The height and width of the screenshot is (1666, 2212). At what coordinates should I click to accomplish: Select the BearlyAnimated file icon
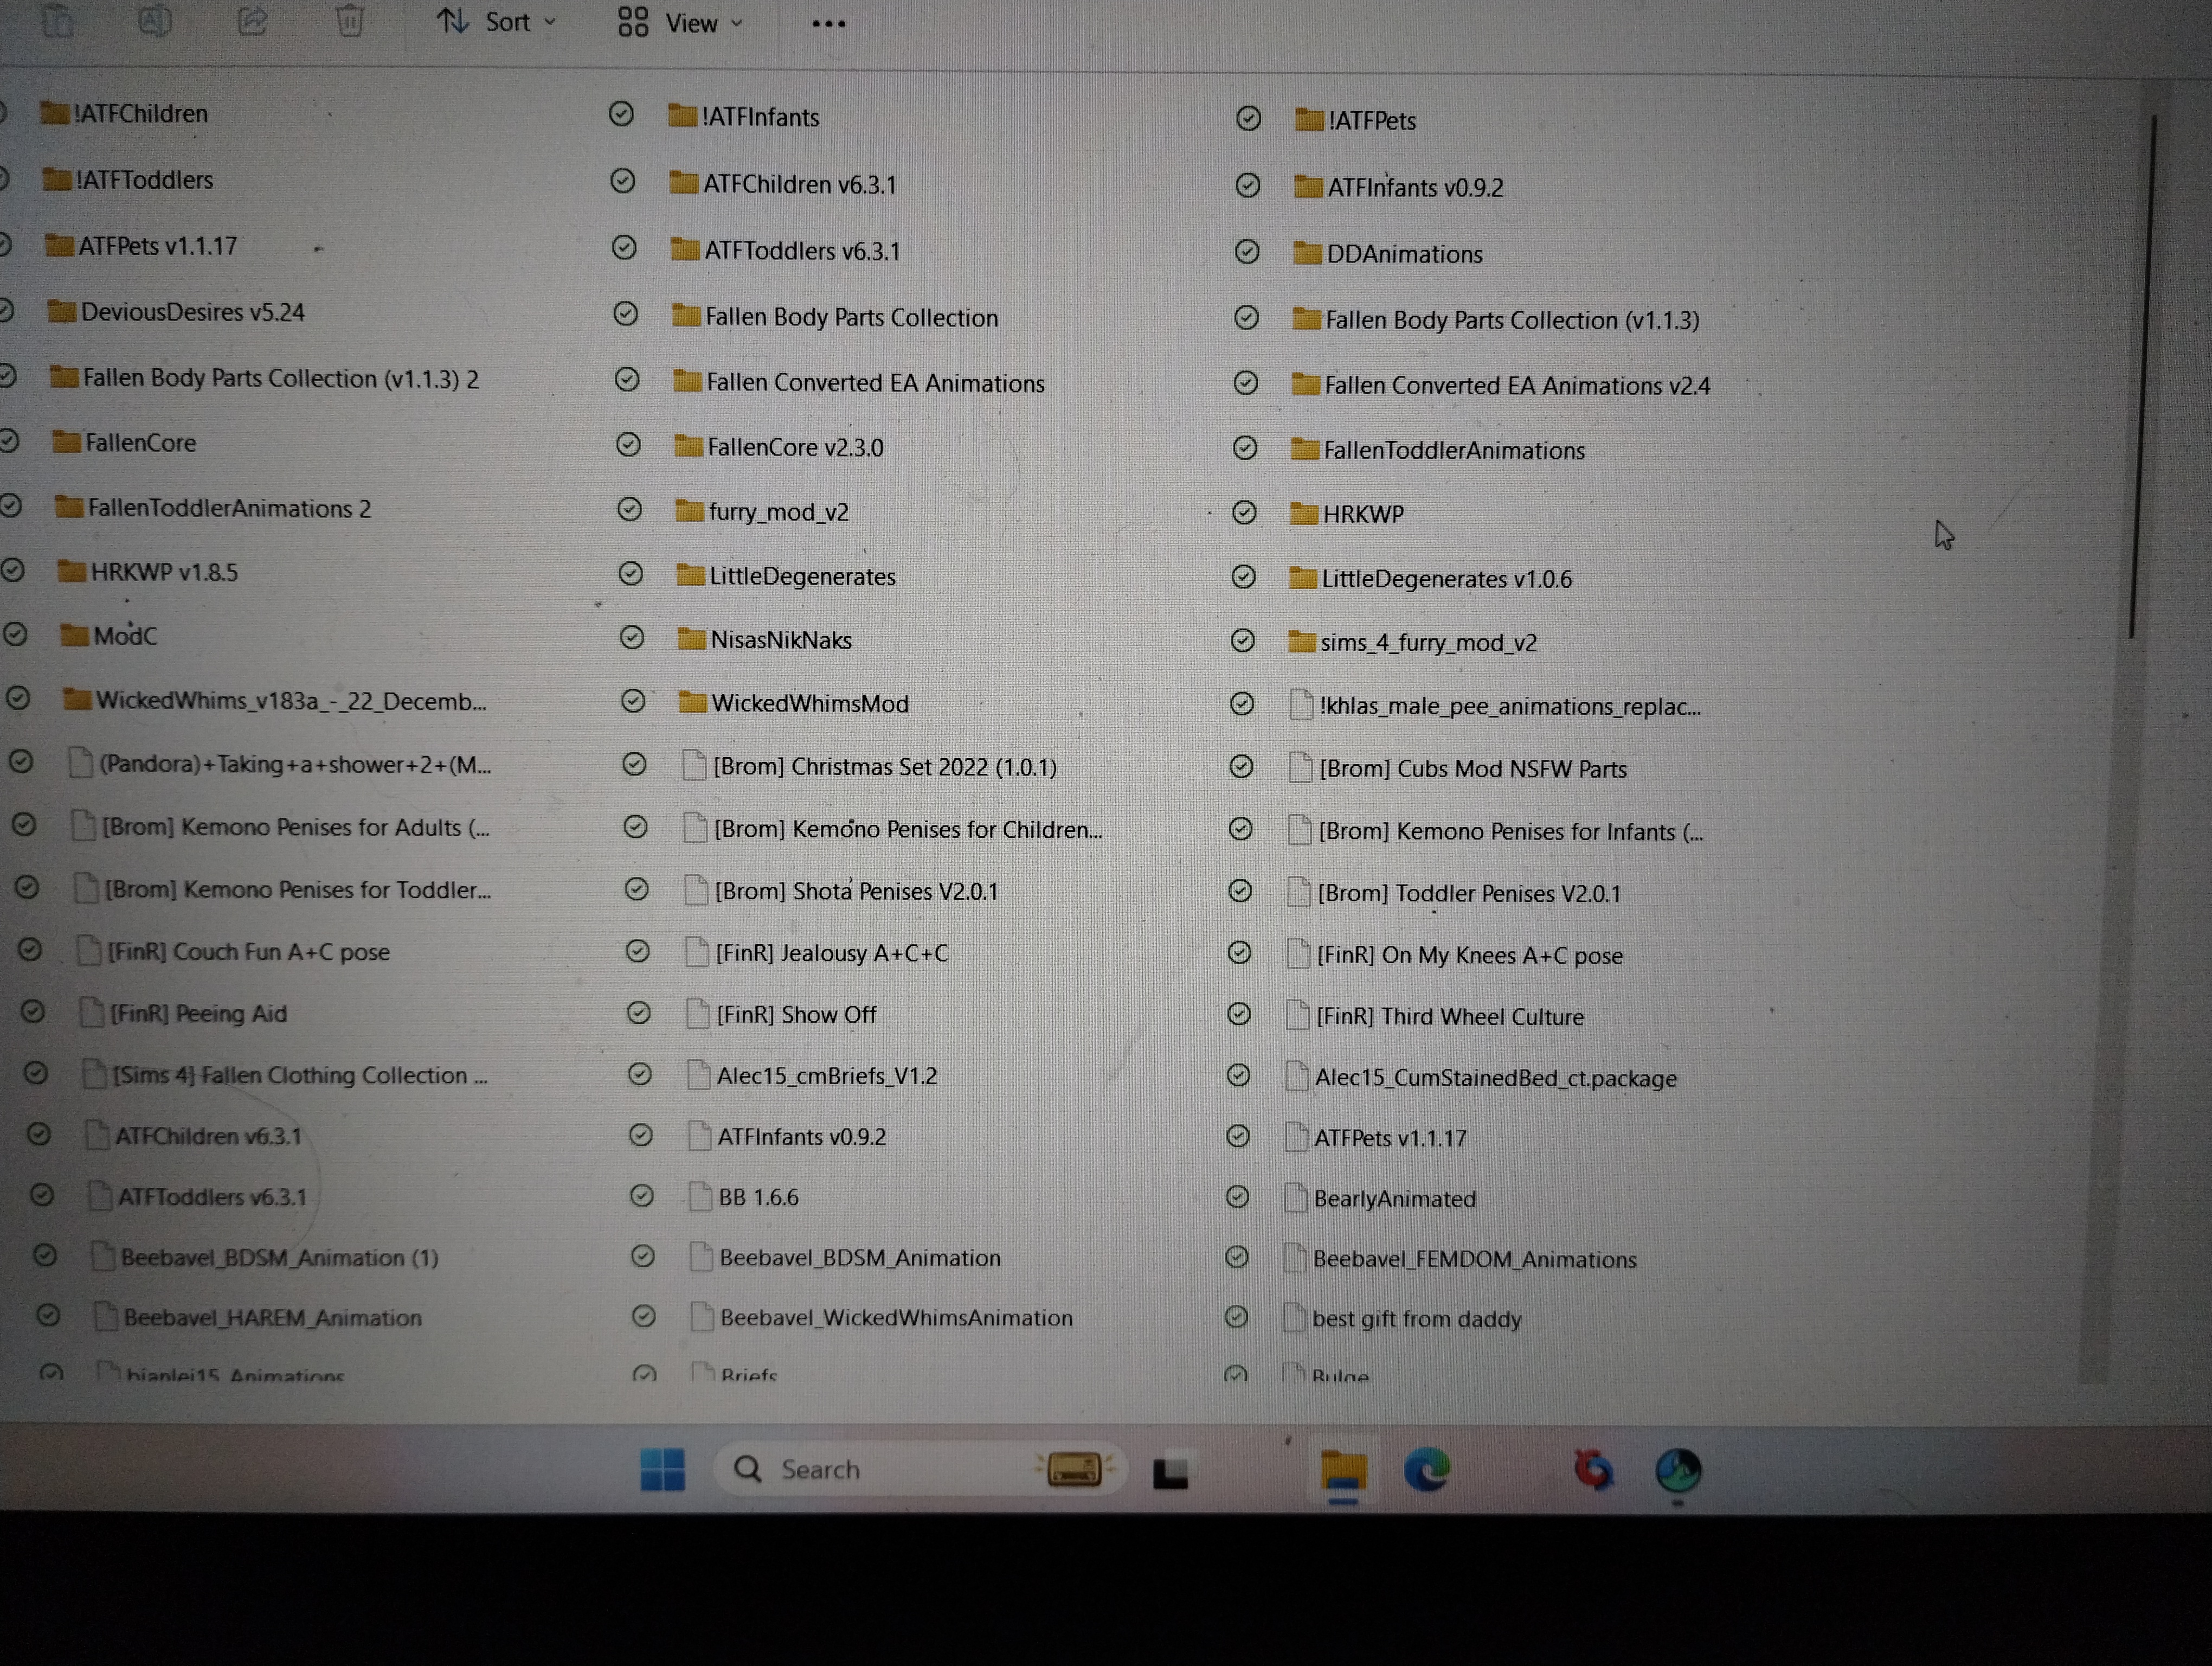(x=1296, y=1197)
